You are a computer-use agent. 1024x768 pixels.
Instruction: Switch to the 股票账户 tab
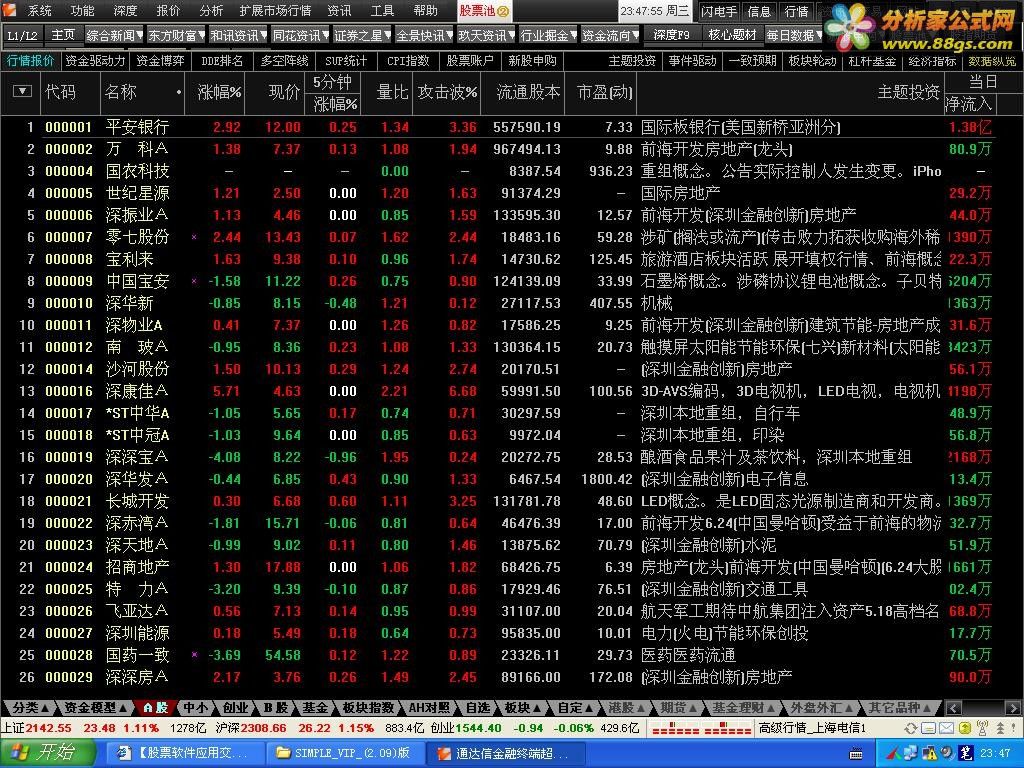pos(470,61)
